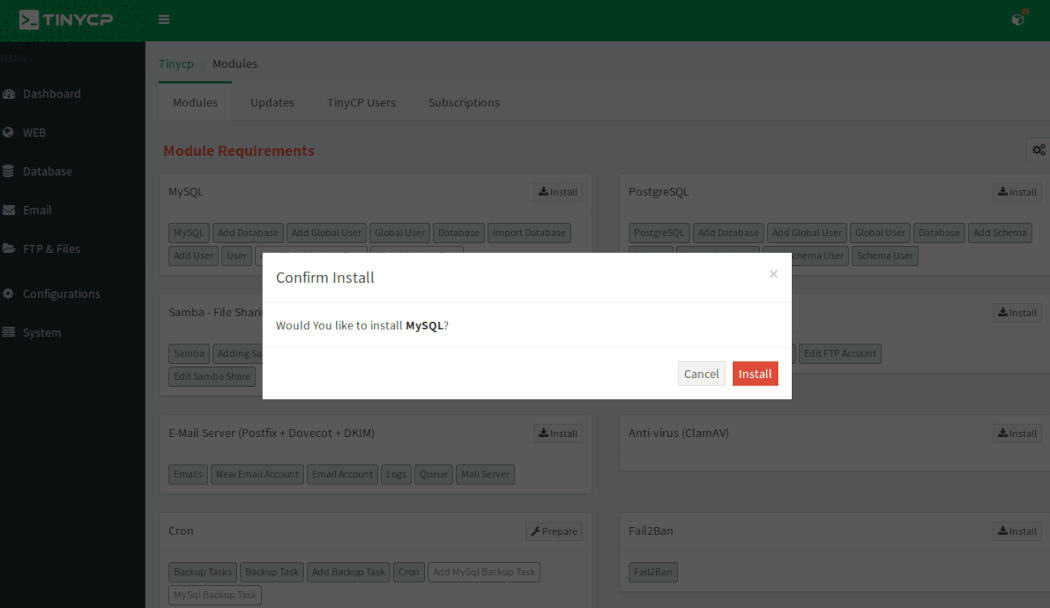Click the Configurations gear icon

click(x=8, y=293)
